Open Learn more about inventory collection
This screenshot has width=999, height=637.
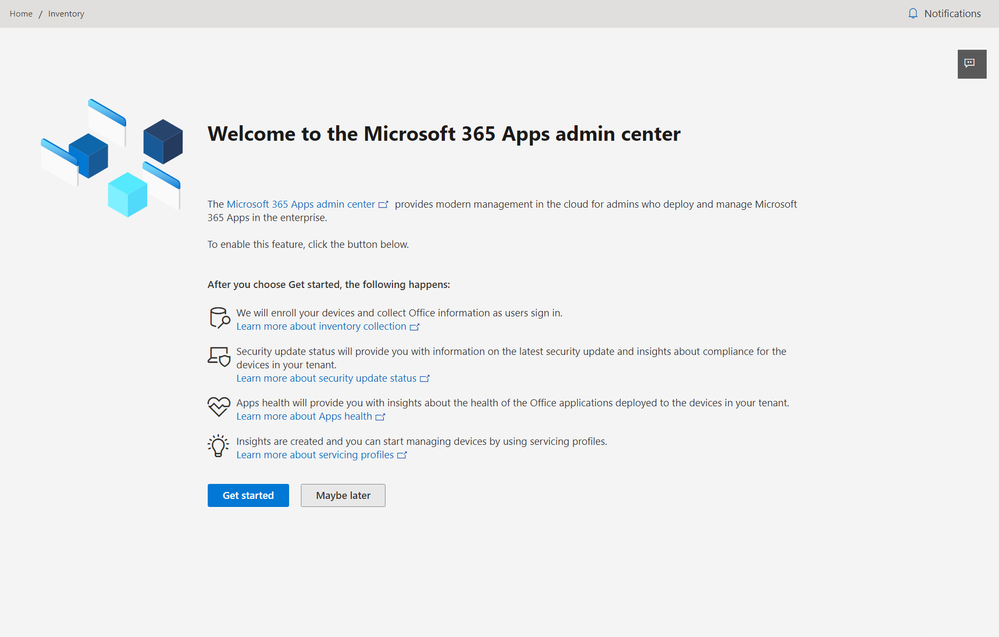tap(321, 326)
